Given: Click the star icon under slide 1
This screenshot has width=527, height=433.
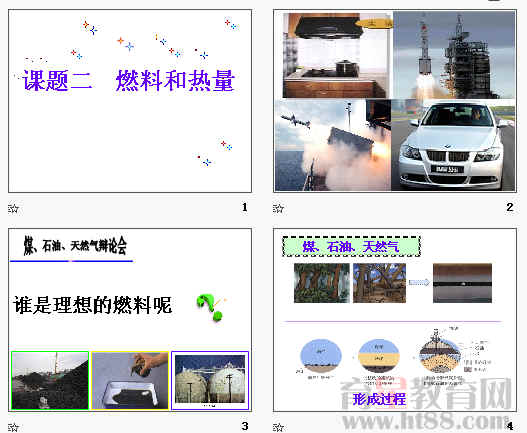Looking at the screenshot, I should tap(13, 208).
